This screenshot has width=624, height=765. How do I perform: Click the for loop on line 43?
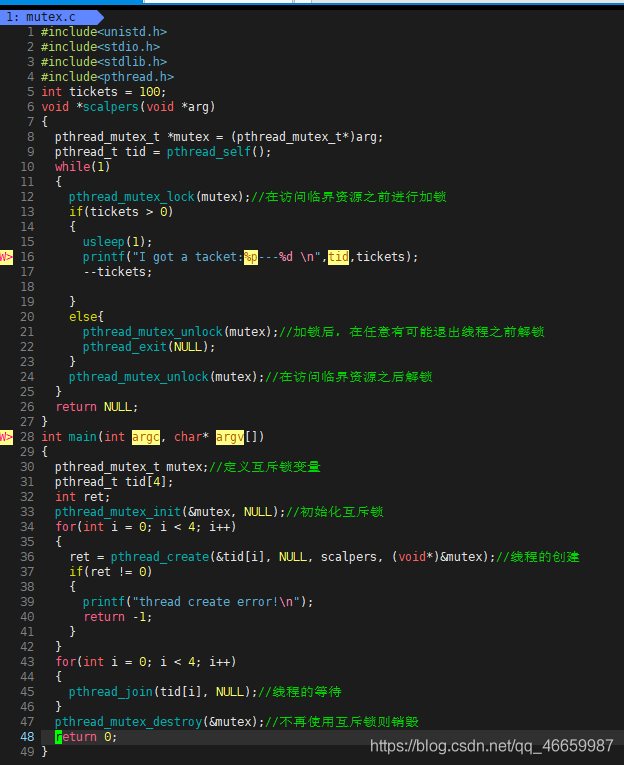pos(146,662)
